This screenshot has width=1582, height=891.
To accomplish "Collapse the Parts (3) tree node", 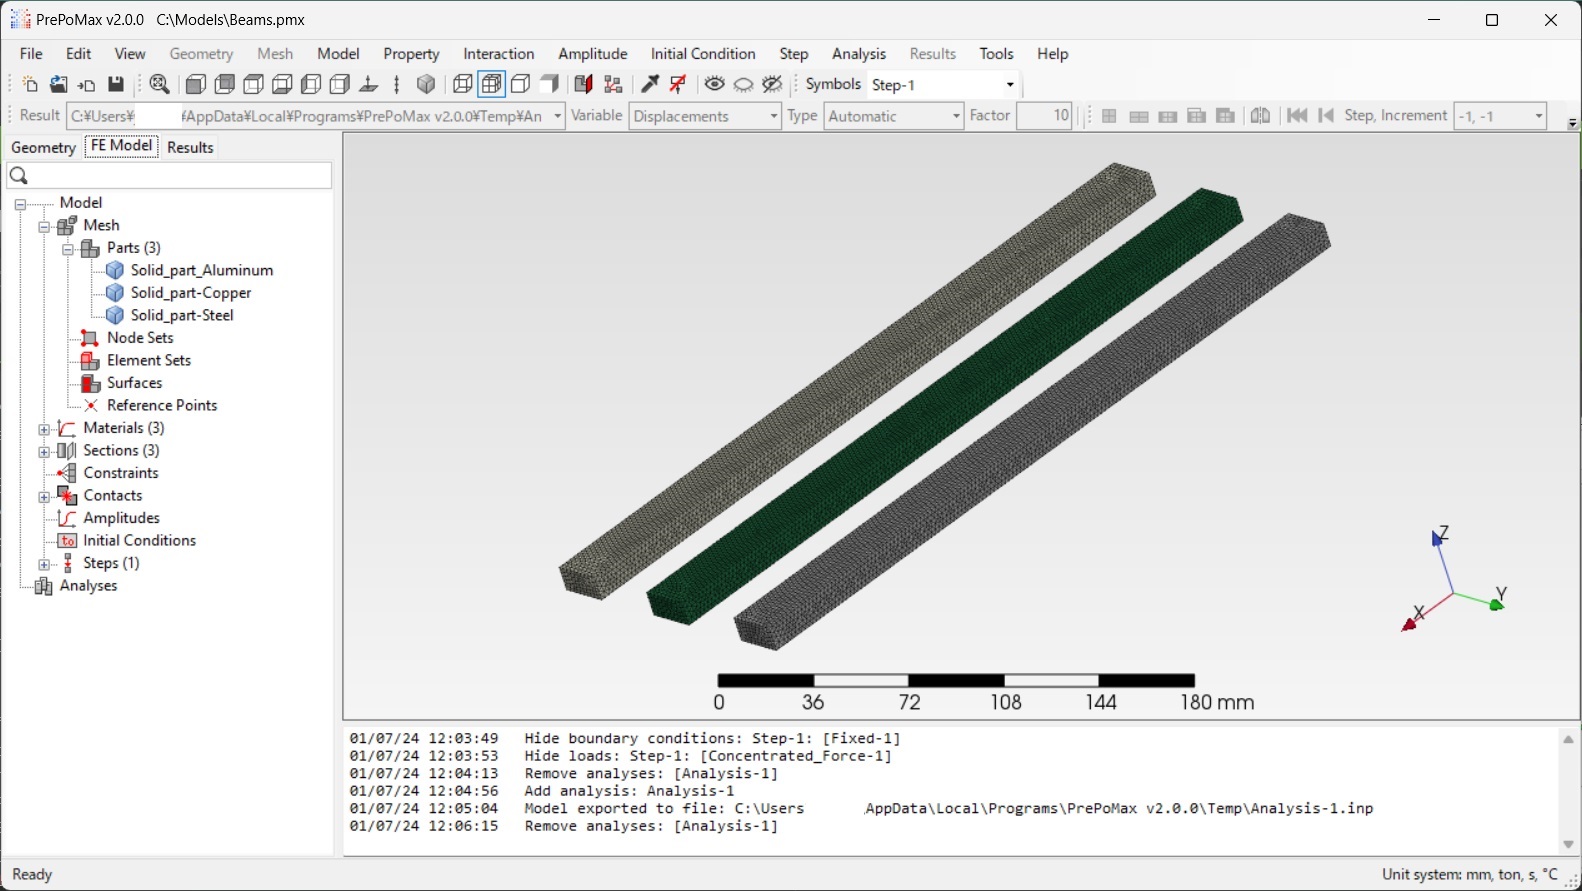I will tap(68, 249).
